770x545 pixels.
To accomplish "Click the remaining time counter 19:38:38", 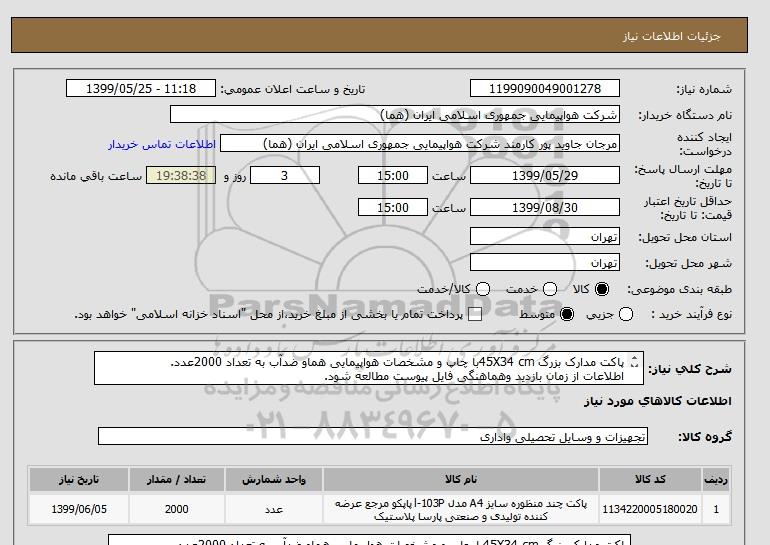I will pos(181,175).
